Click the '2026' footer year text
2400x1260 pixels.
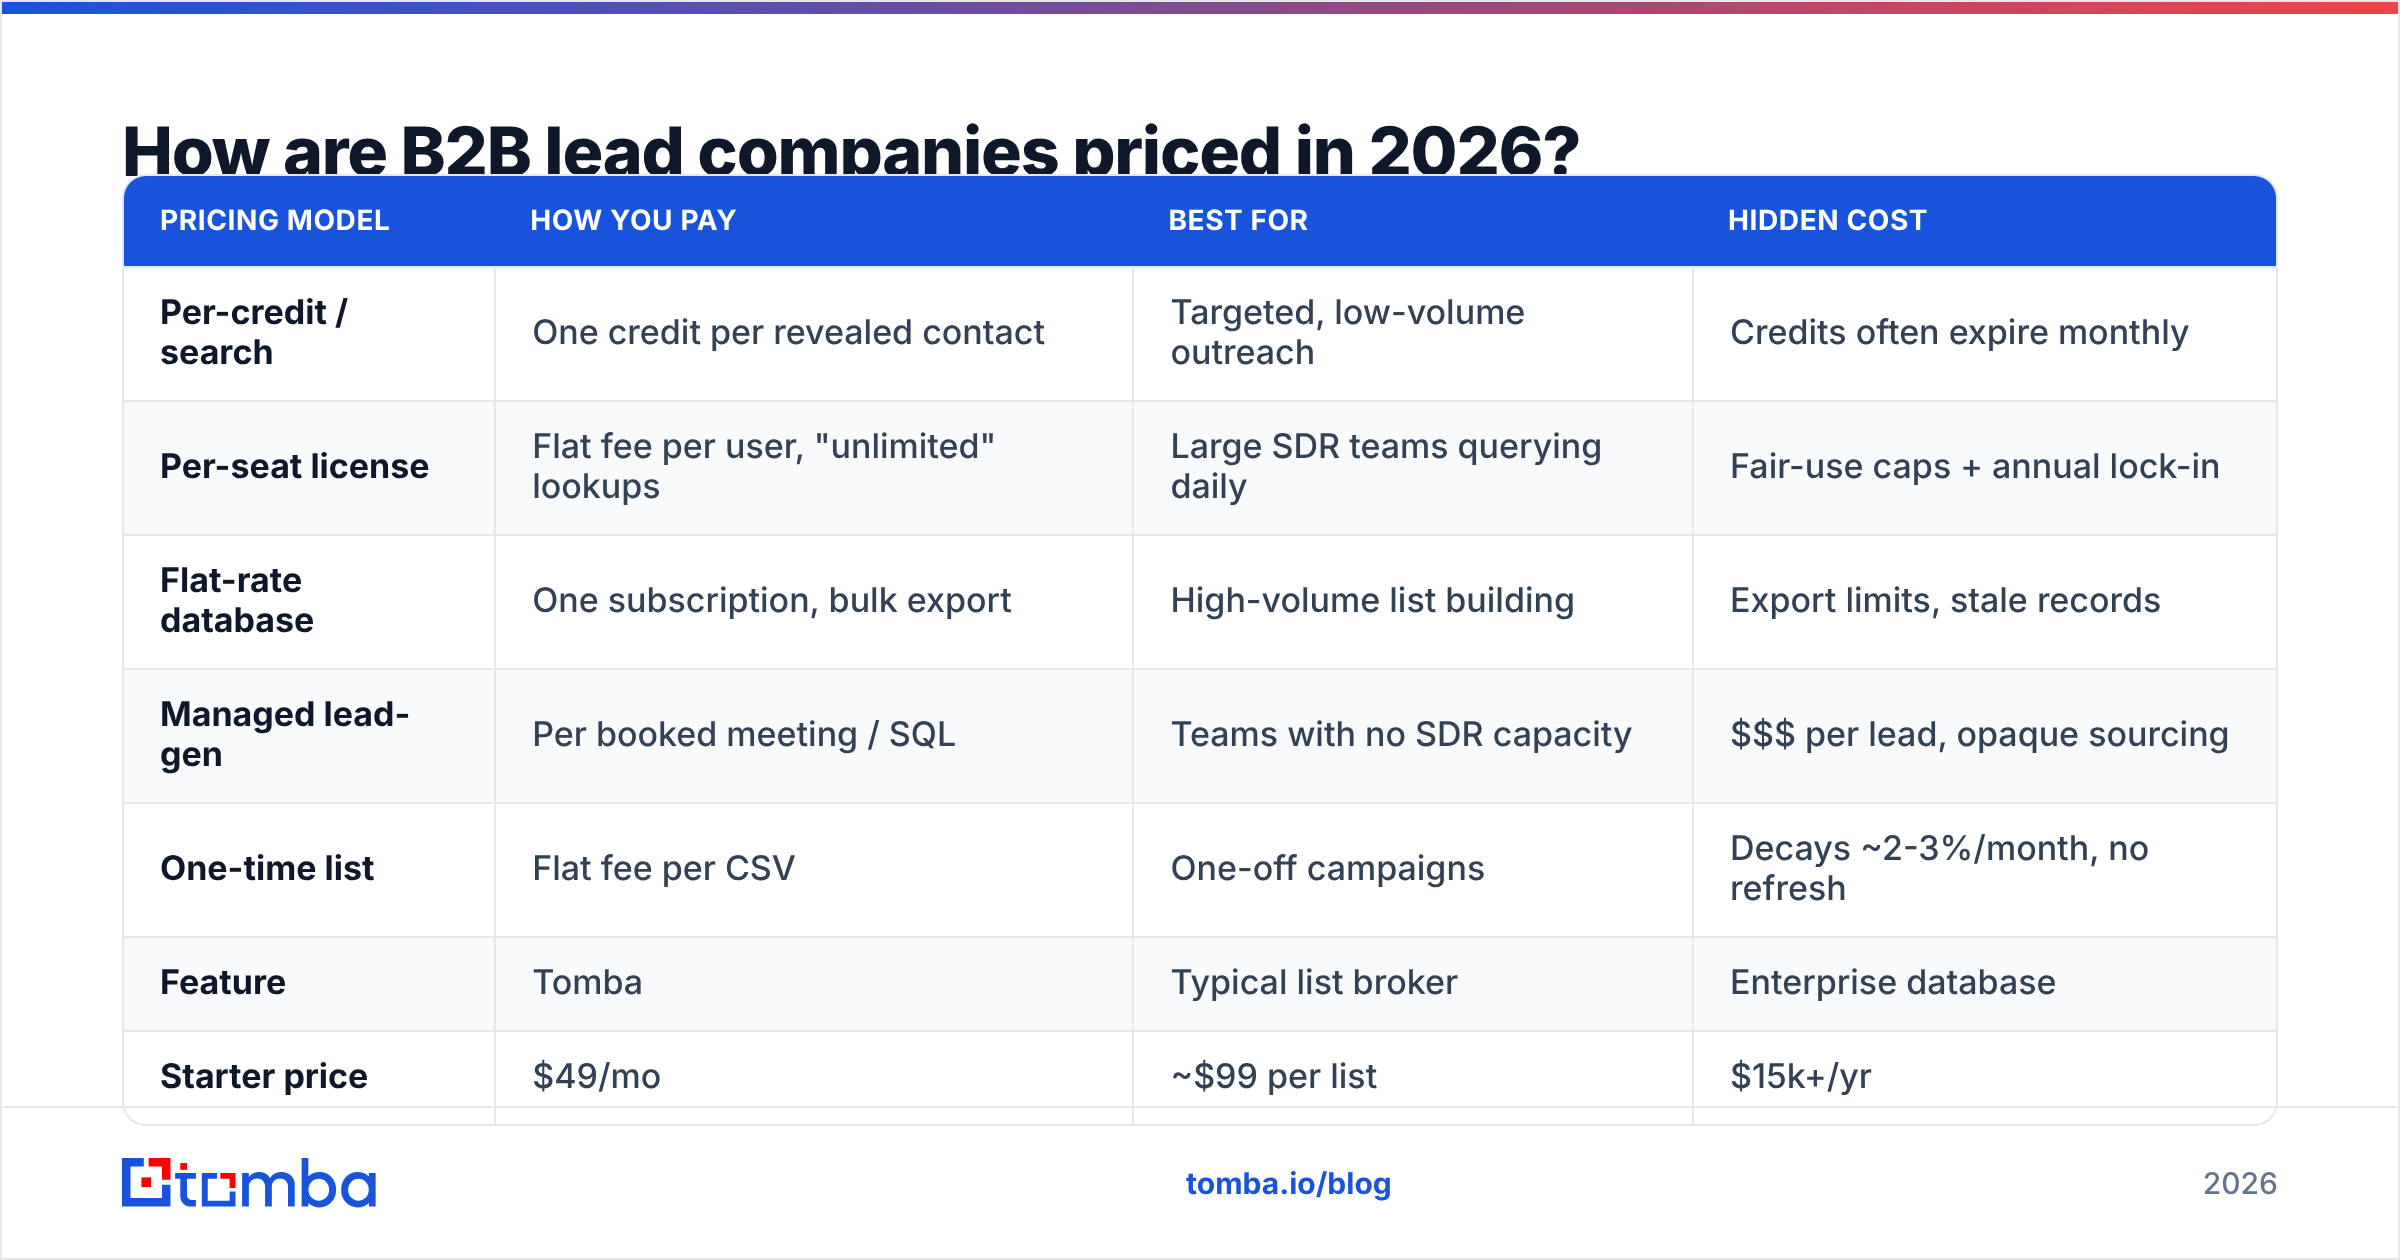click(x=2240, y=1183)
